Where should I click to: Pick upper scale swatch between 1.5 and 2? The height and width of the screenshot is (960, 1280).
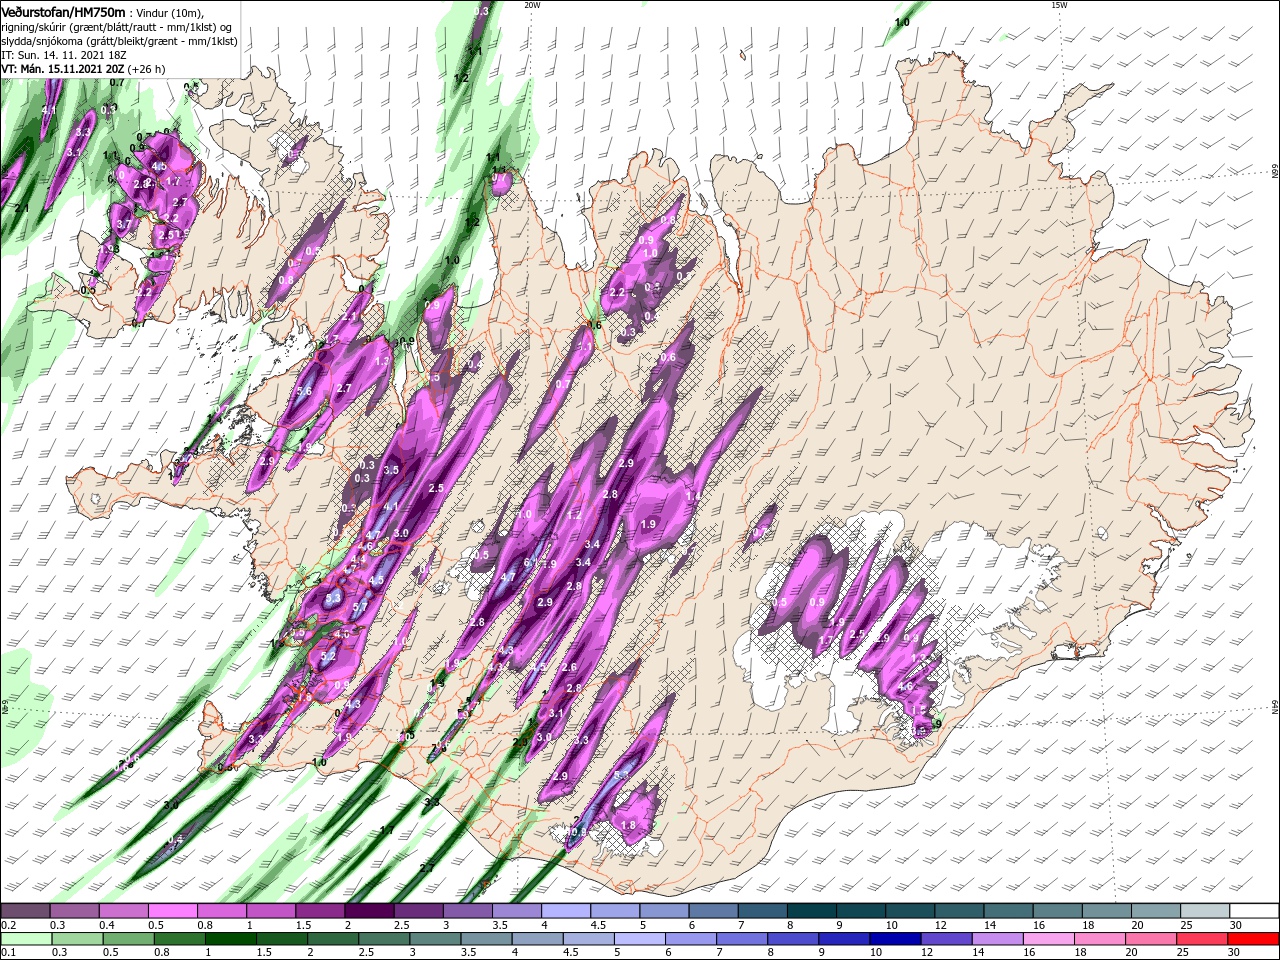(319, 911)
